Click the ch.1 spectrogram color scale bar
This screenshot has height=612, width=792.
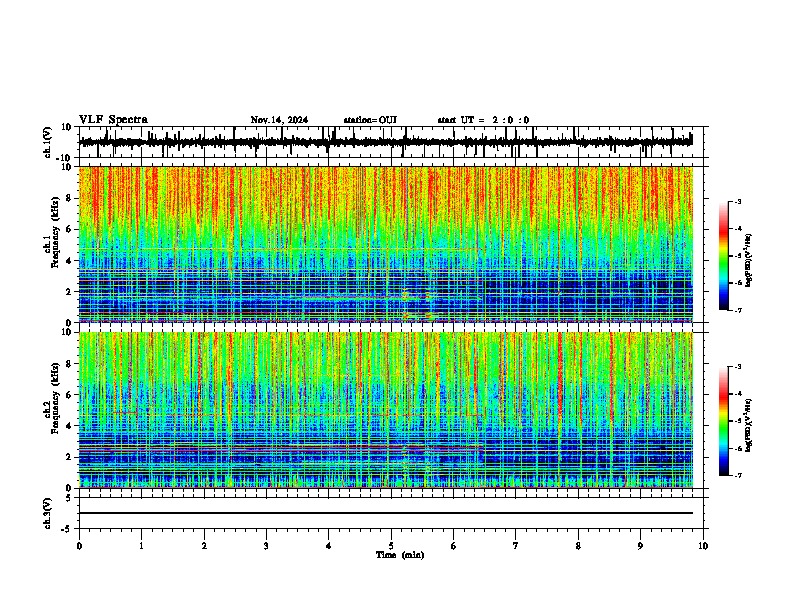point(724,256)
